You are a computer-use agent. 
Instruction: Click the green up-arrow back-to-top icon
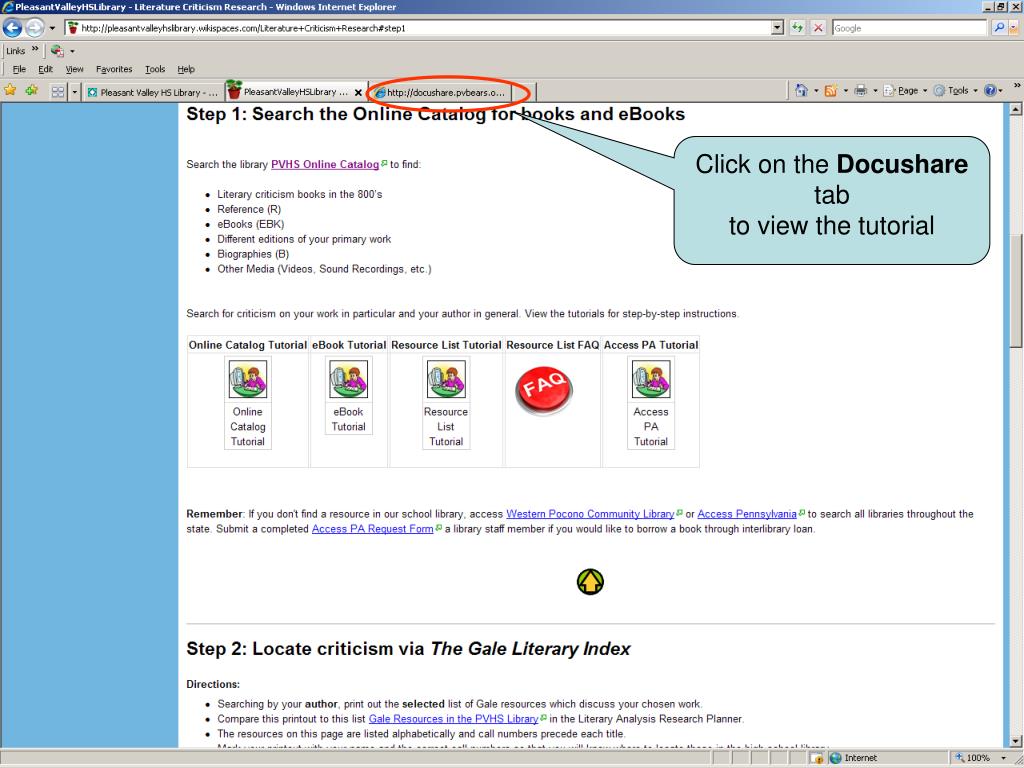coord(590,581)
